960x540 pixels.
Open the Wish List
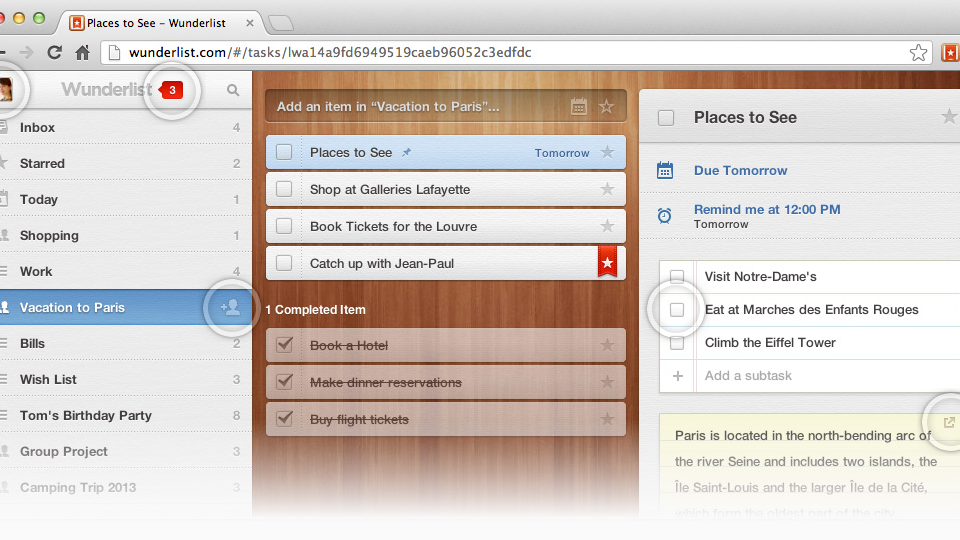[x=126, y=380]
